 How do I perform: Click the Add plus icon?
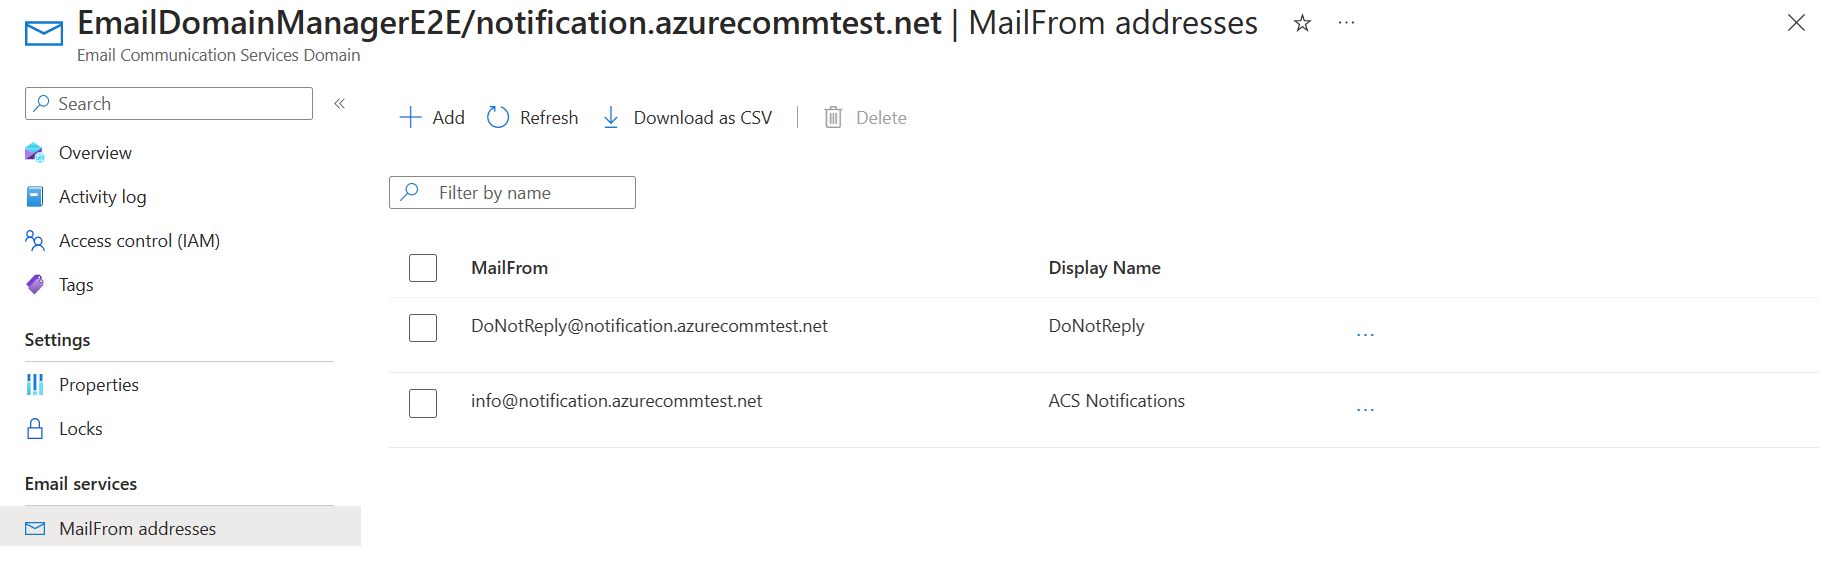click(x=410, y=118)
